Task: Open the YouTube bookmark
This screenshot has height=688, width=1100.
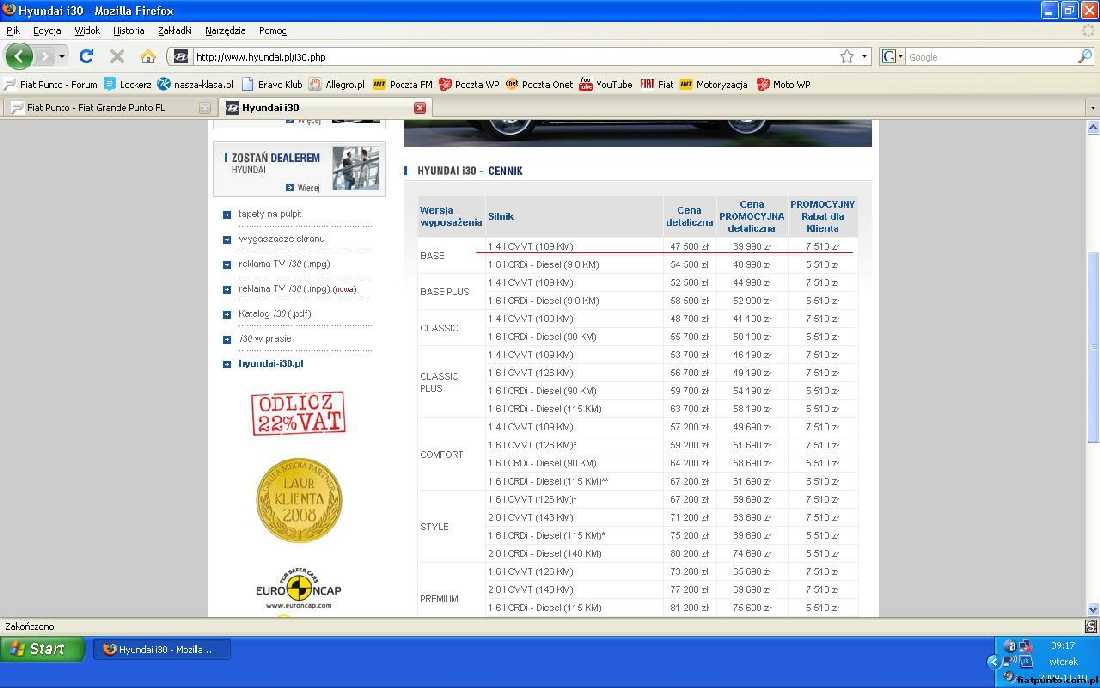Action: [x=605, y=84]
